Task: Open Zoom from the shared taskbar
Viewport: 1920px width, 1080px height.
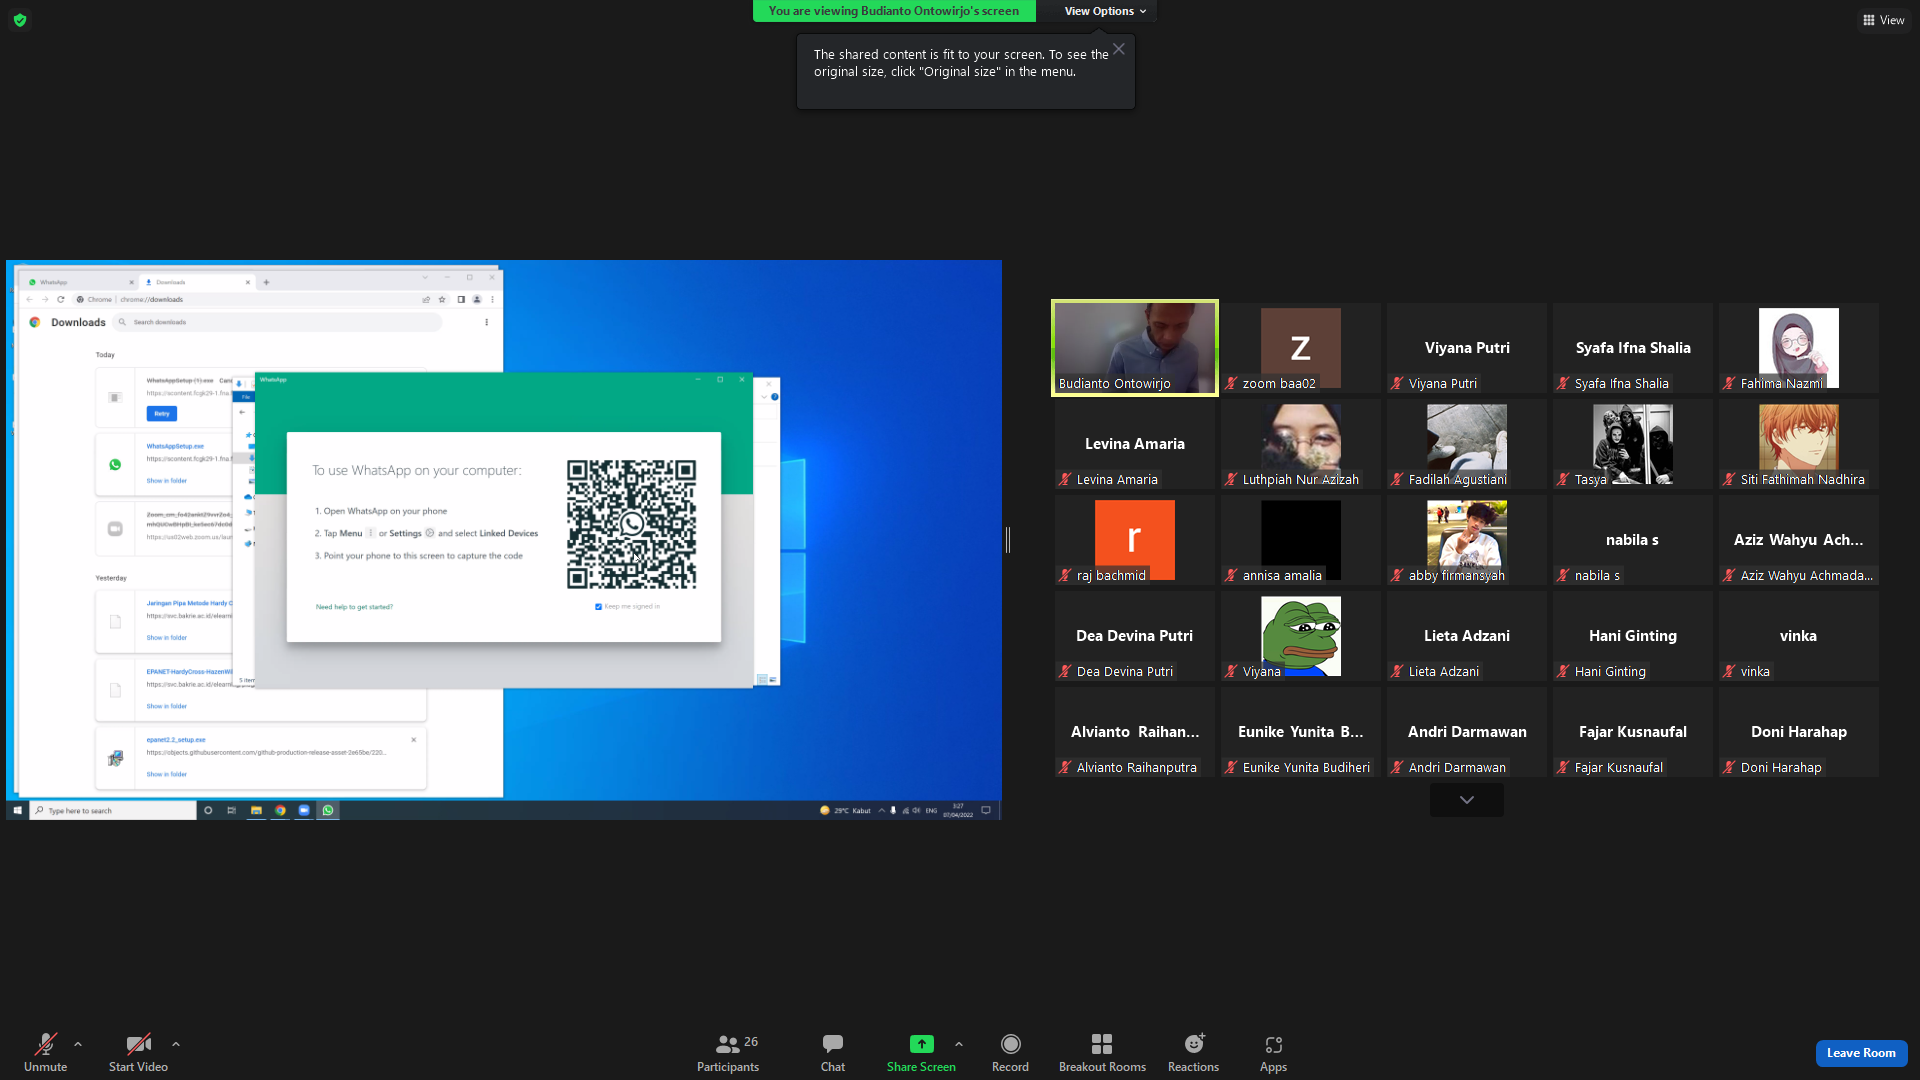Action: (304, 810)
